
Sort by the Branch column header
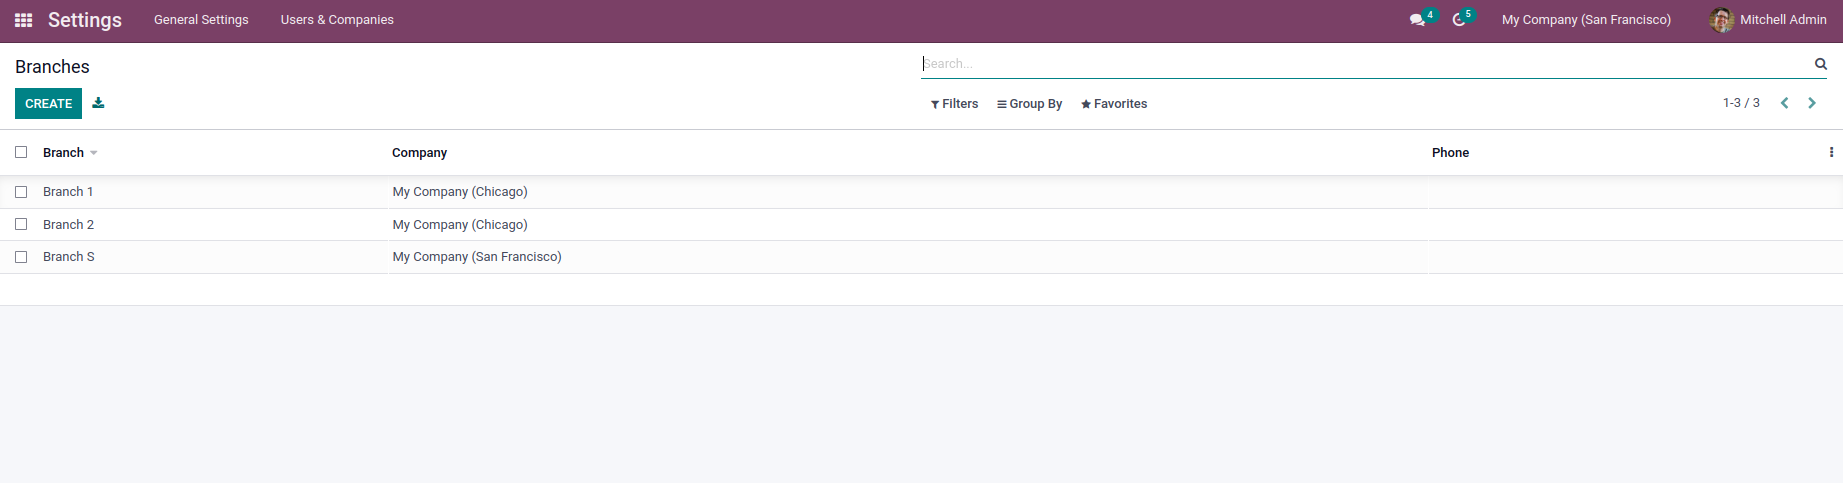coord(63,153)
